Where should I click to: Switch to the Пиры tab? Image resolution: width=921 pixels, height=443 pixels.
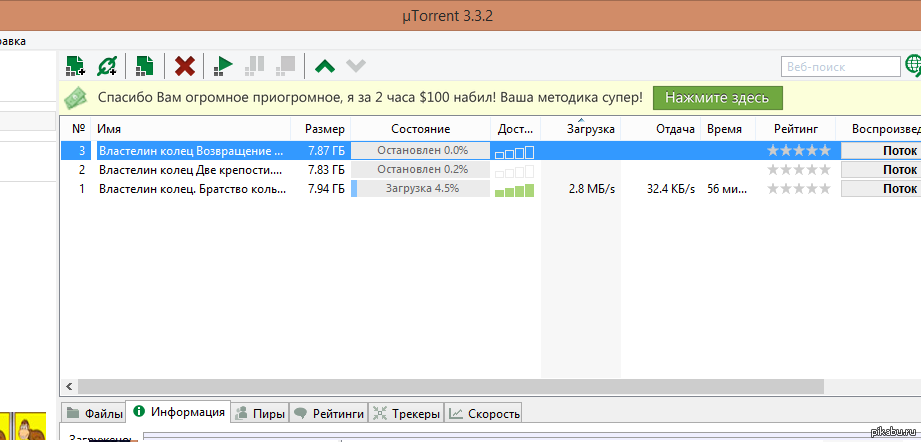pyautogui.click(x=259, y=413)
